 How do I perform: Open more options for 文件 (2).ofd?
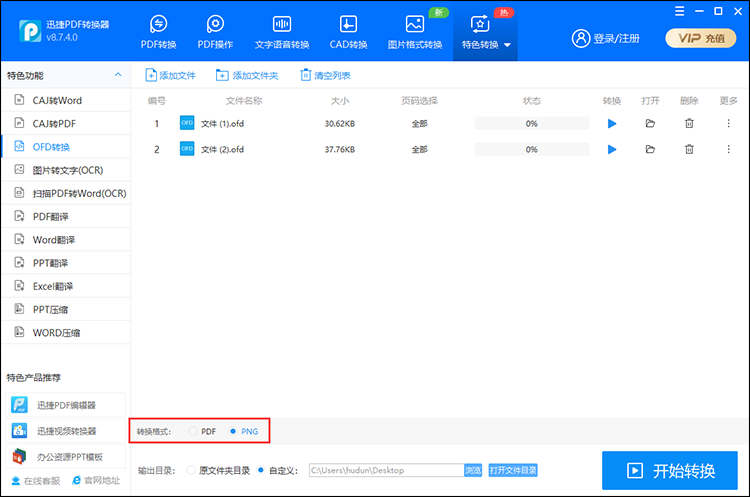coord(728,149)
